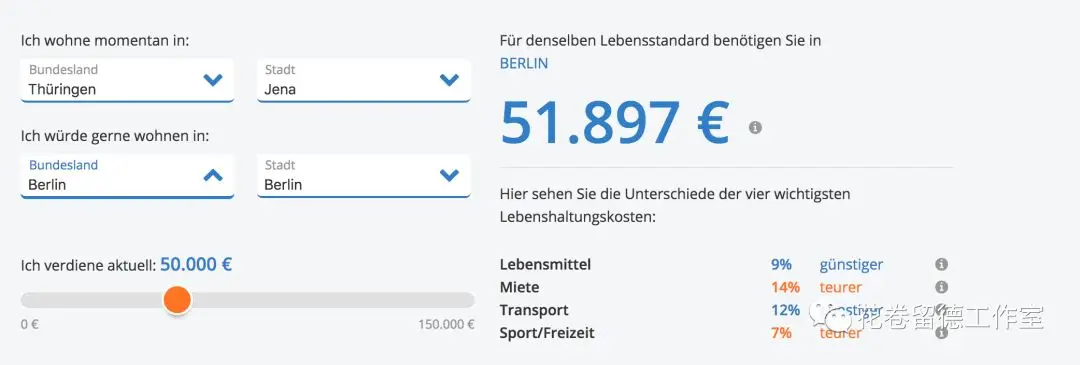Click info icon in Lebensmittel row
Screen dimensions: 1080x365
pyautogui.click(x=942, y=264)
